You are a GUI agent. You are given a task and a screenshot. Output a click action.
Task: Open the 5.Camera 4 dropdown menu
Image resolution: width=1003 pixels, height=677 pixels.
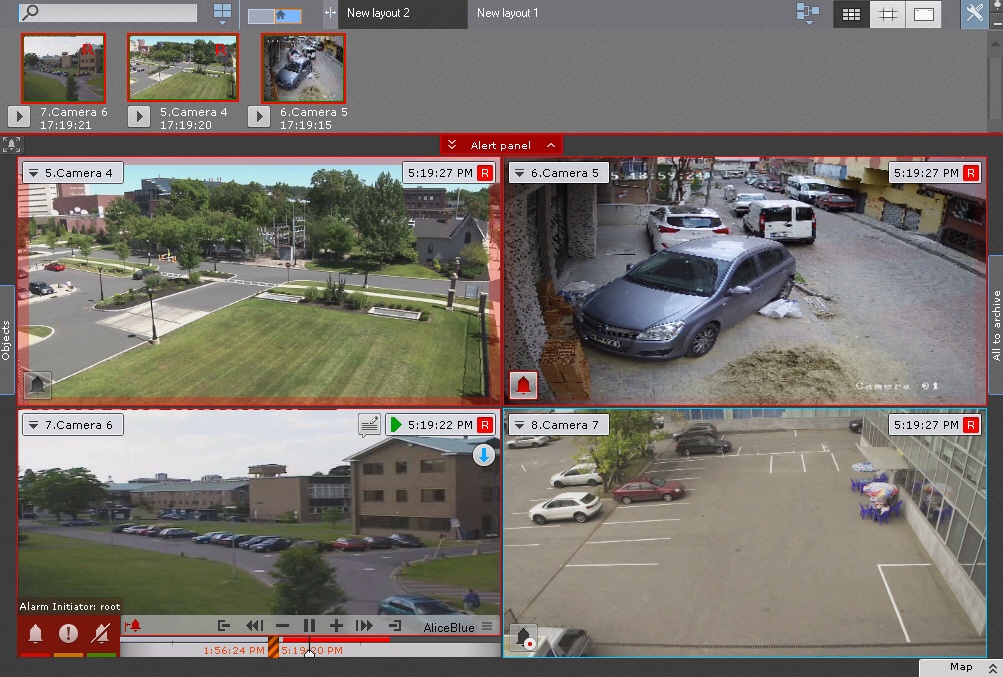point(33,173)
